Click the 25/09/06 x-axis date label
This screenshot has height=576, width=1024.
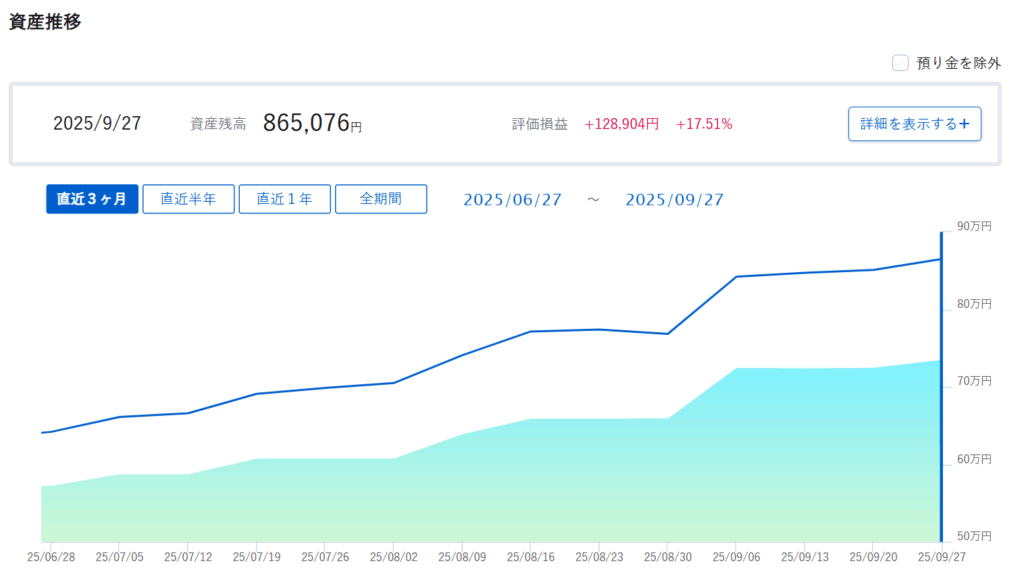[x=734, y=556]
